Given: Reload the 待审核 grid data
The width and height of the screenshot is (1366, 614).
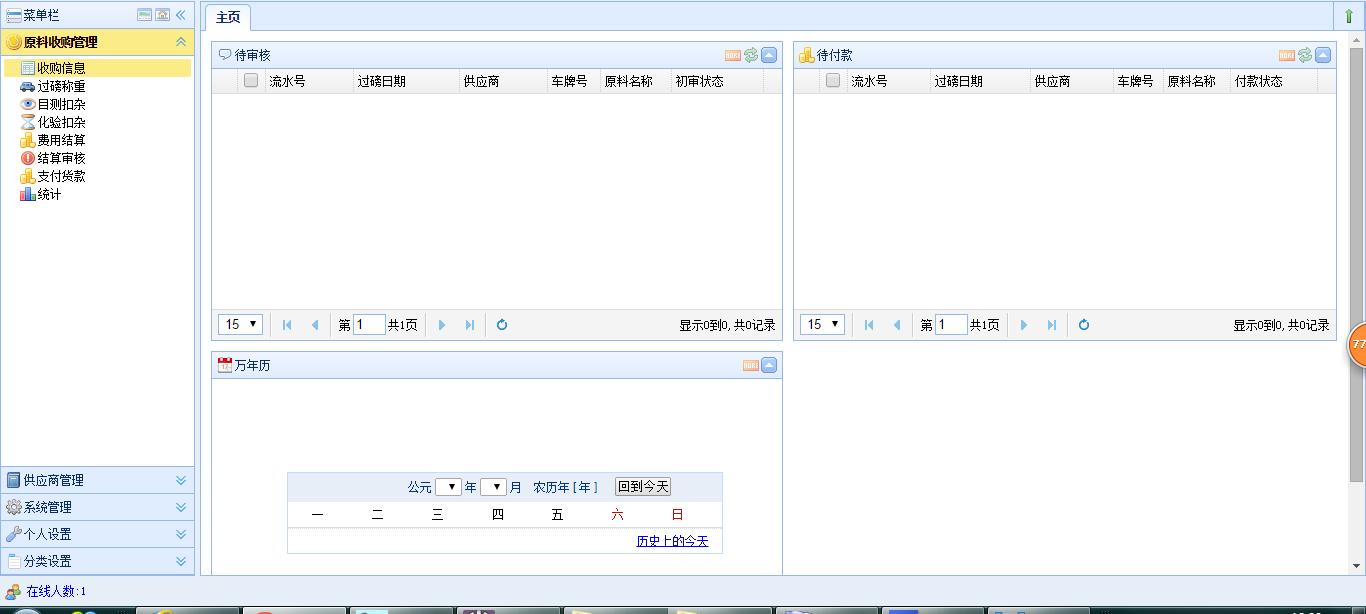Looking at the screenshot, I should pyautogui.click(x=502, y=325).
